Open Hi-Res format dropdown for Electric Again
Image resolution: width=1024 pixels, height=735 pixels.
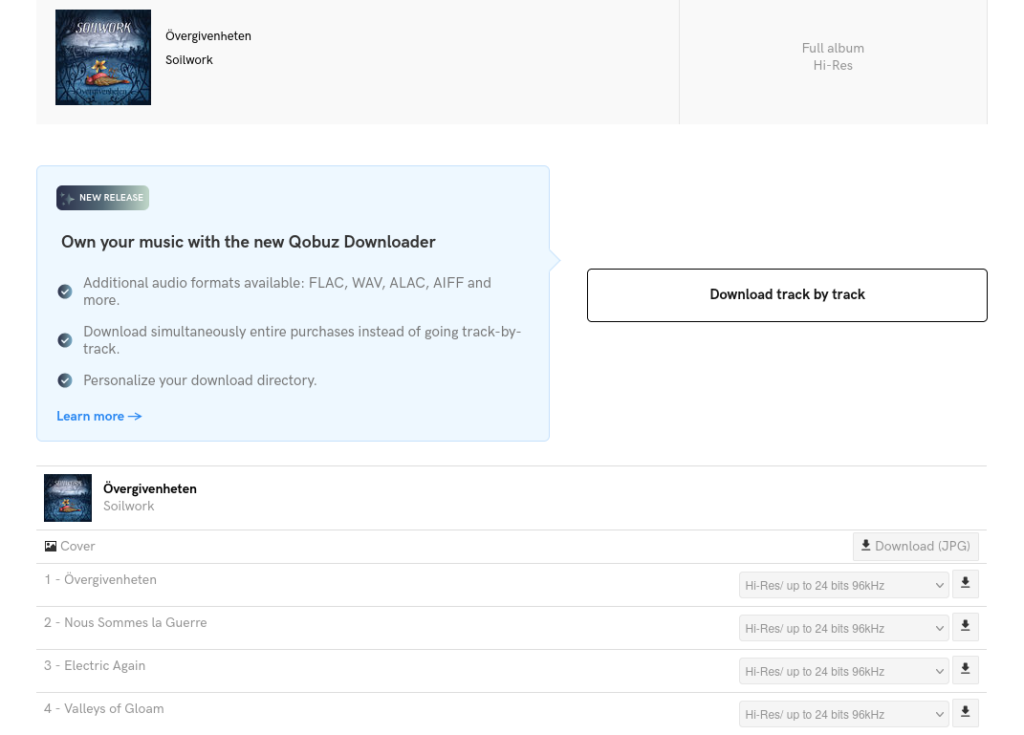click(843, 671)
